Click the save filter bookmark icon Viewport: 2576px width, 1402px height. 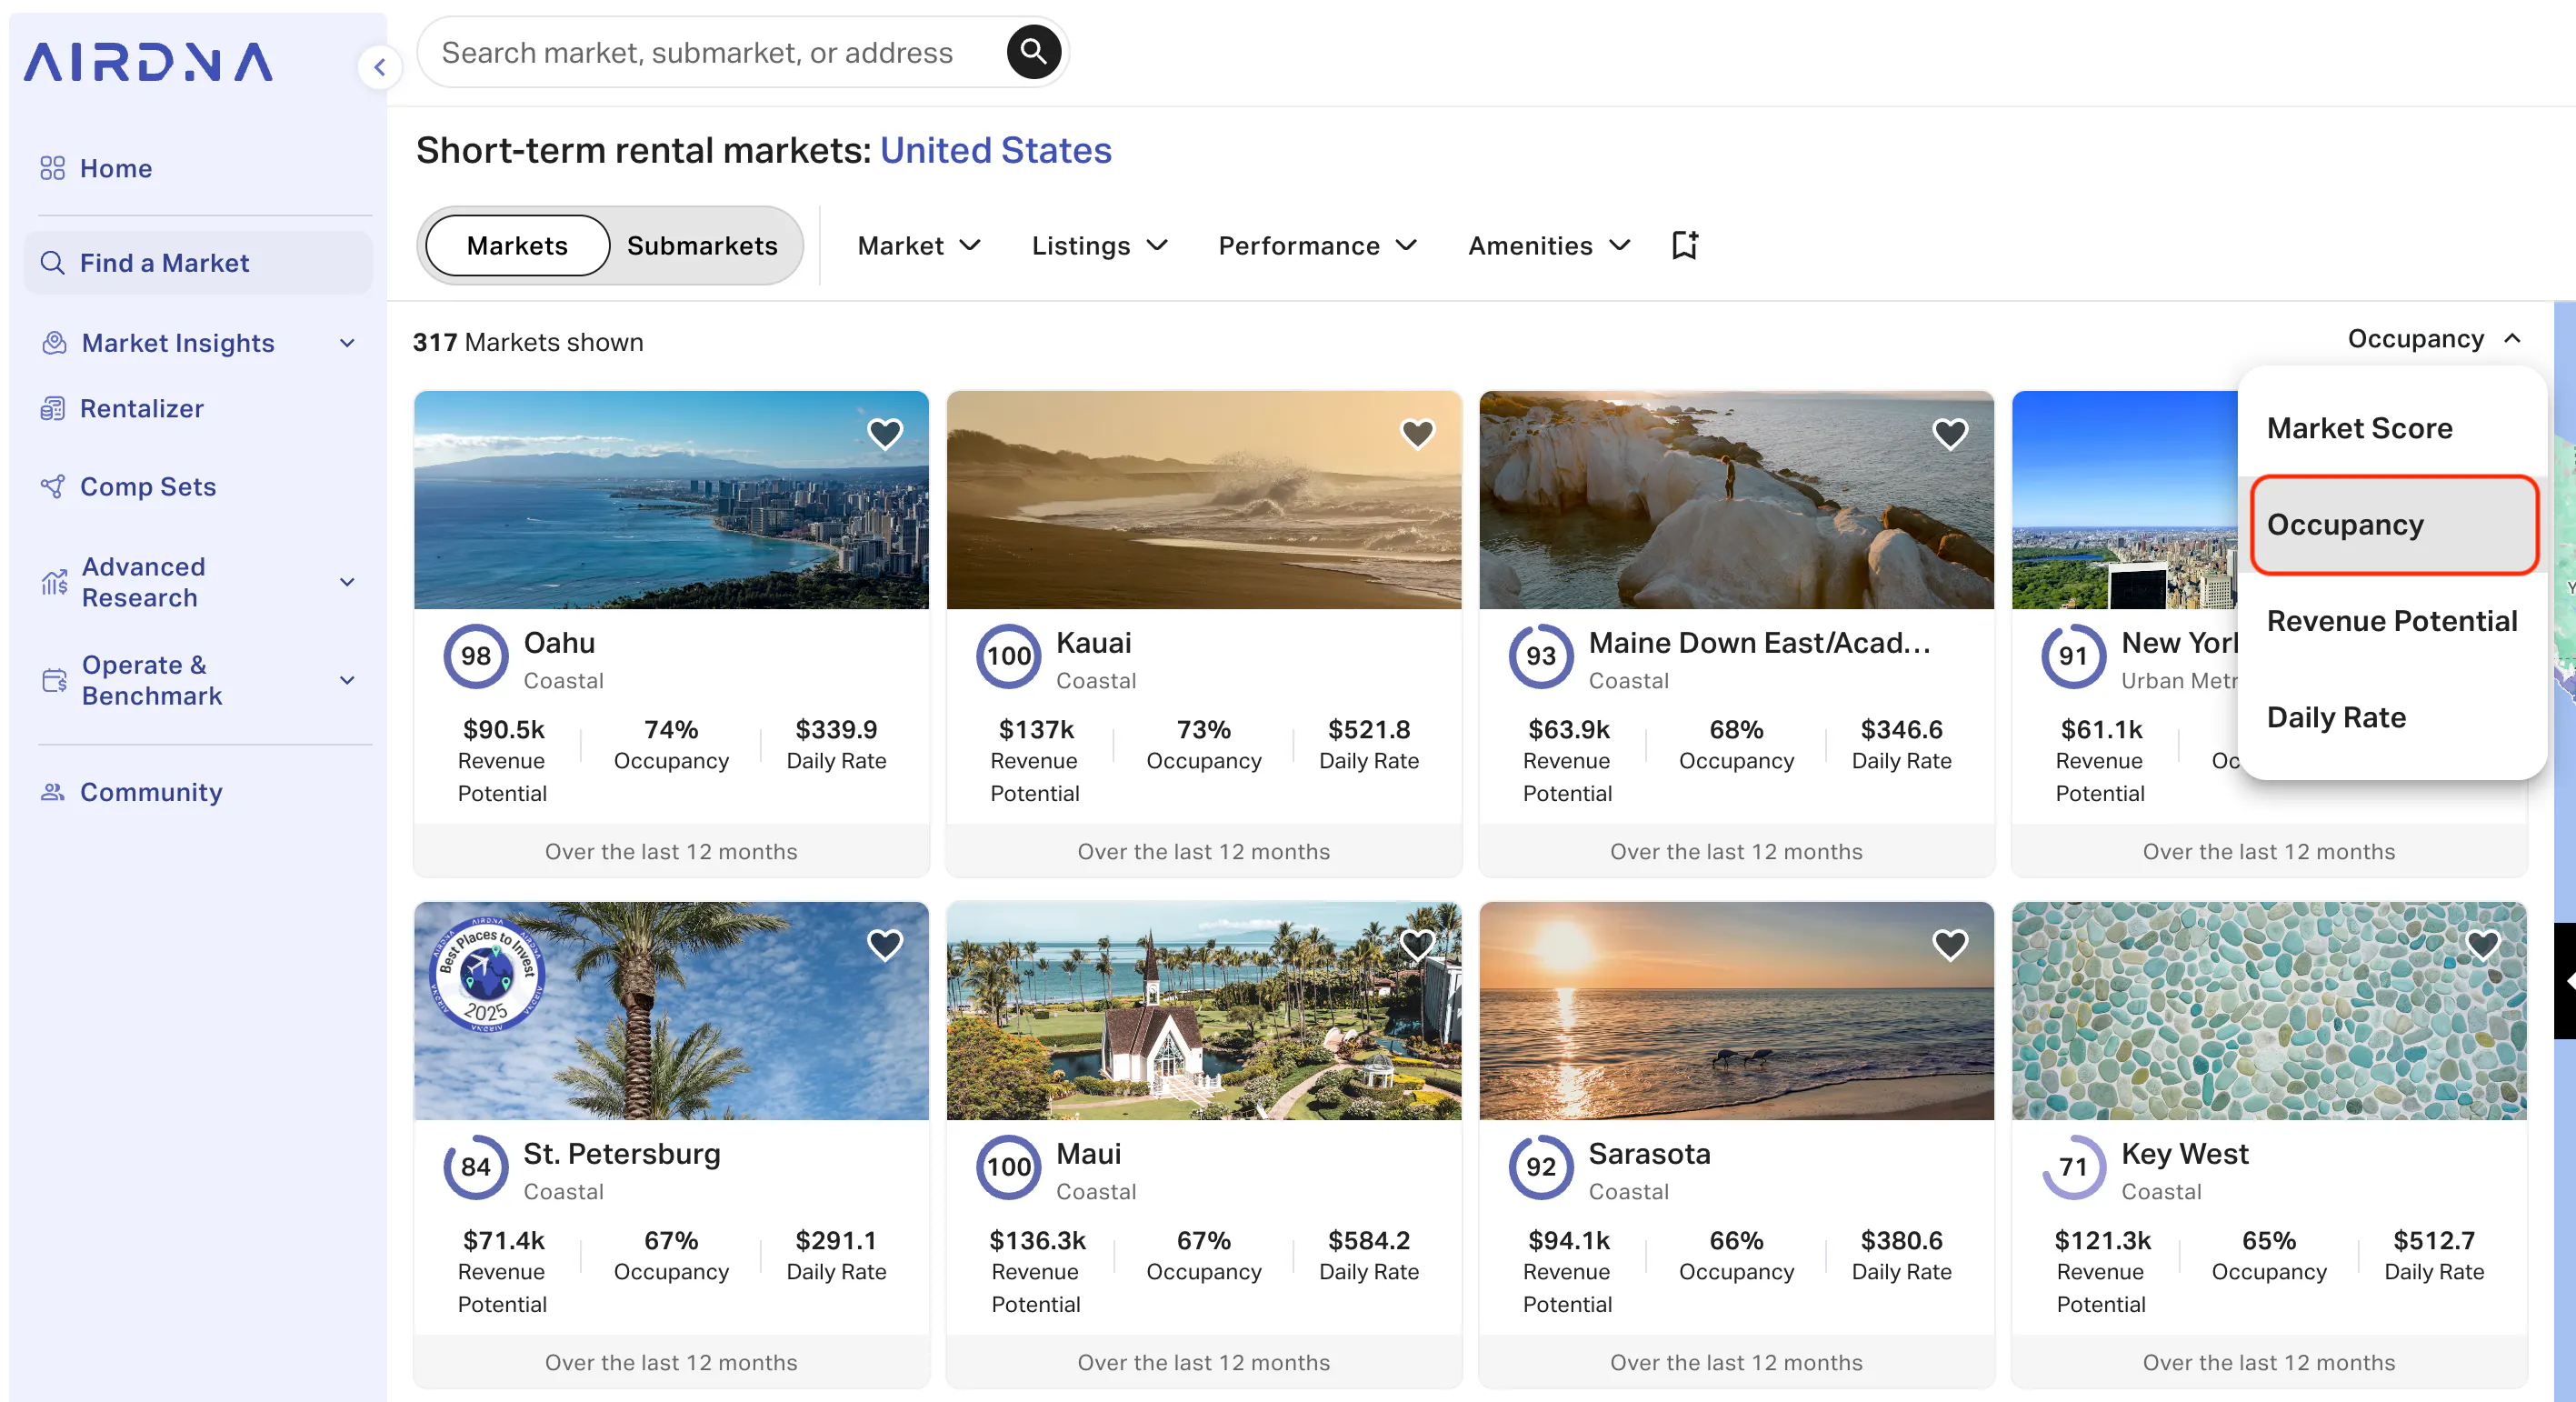[x=1685, y=245]
